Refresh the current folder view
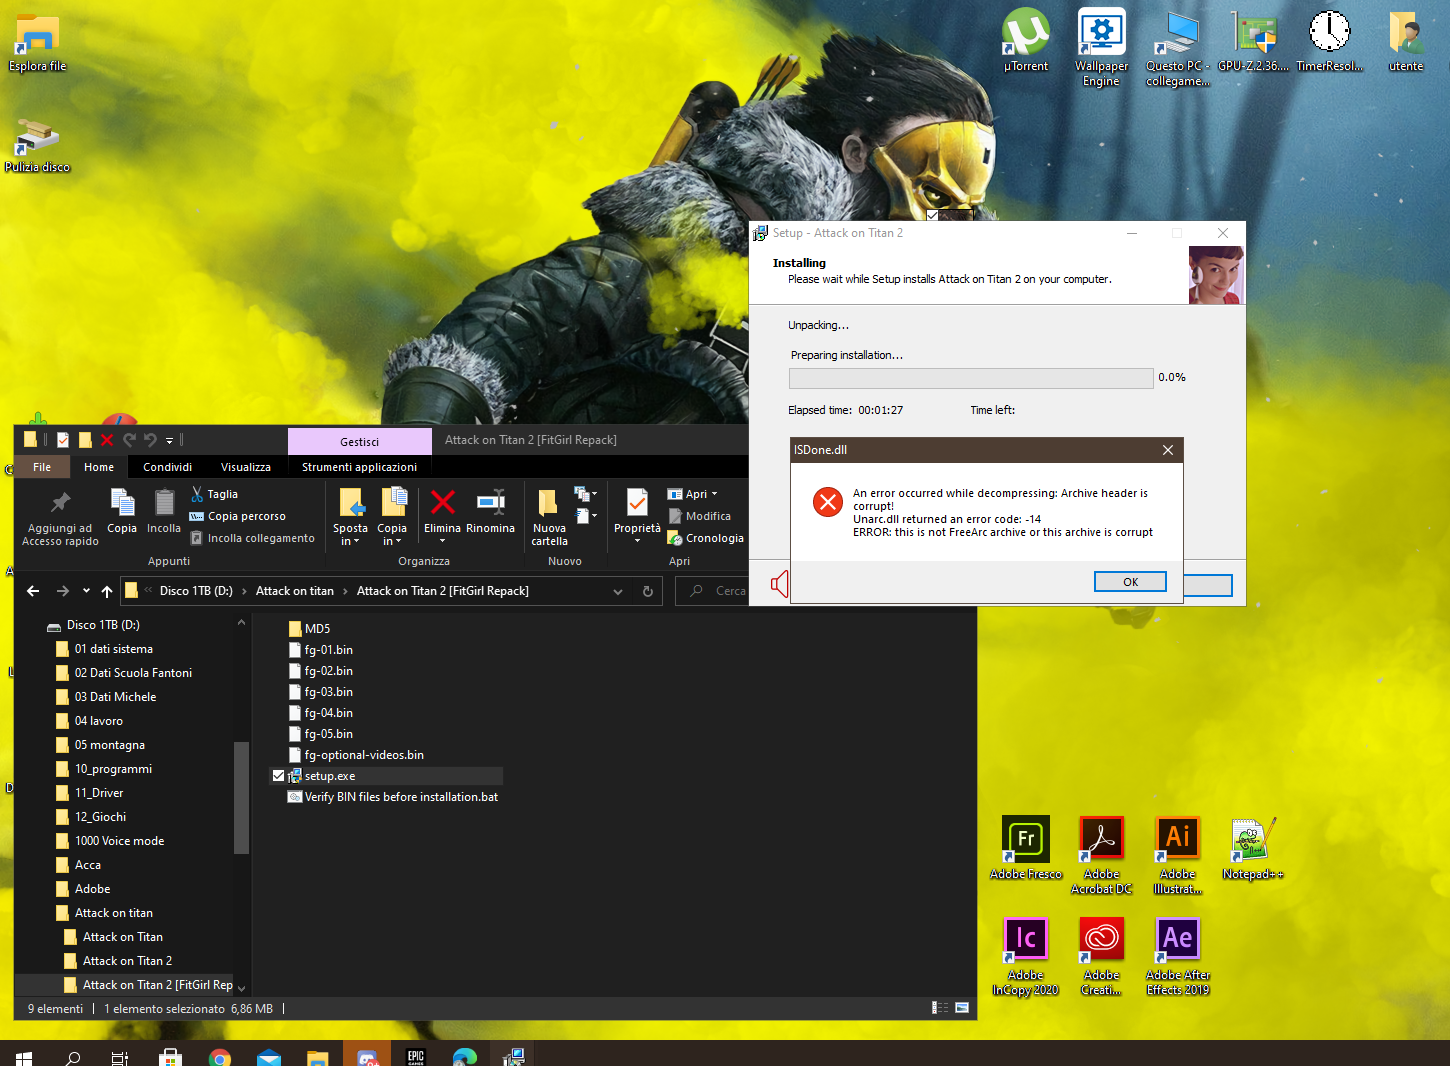Viewport: 1450px width, 1066px height. pos(648,591)
